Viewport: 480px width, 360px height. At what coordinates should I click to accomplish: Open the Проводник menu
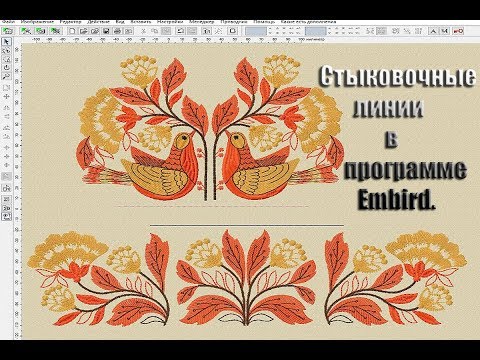(x=234, y=22)
